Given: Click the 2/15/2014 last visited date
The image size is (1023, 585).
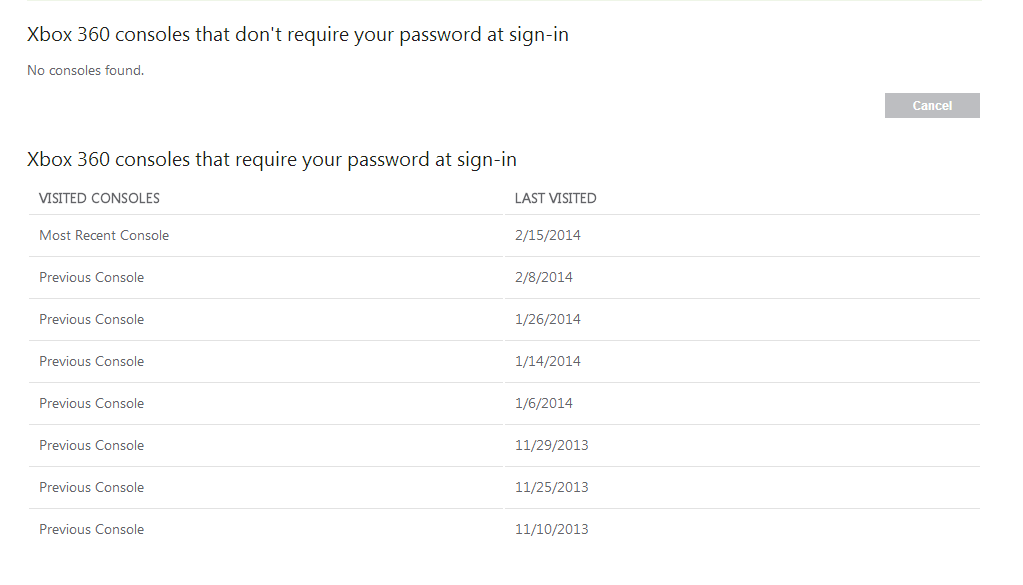Looking at the screenshot, I should 547,236.
